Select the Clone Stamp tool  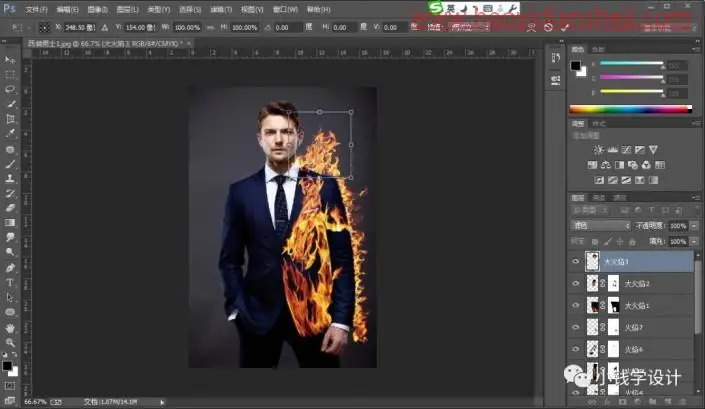tap(10, 179)
